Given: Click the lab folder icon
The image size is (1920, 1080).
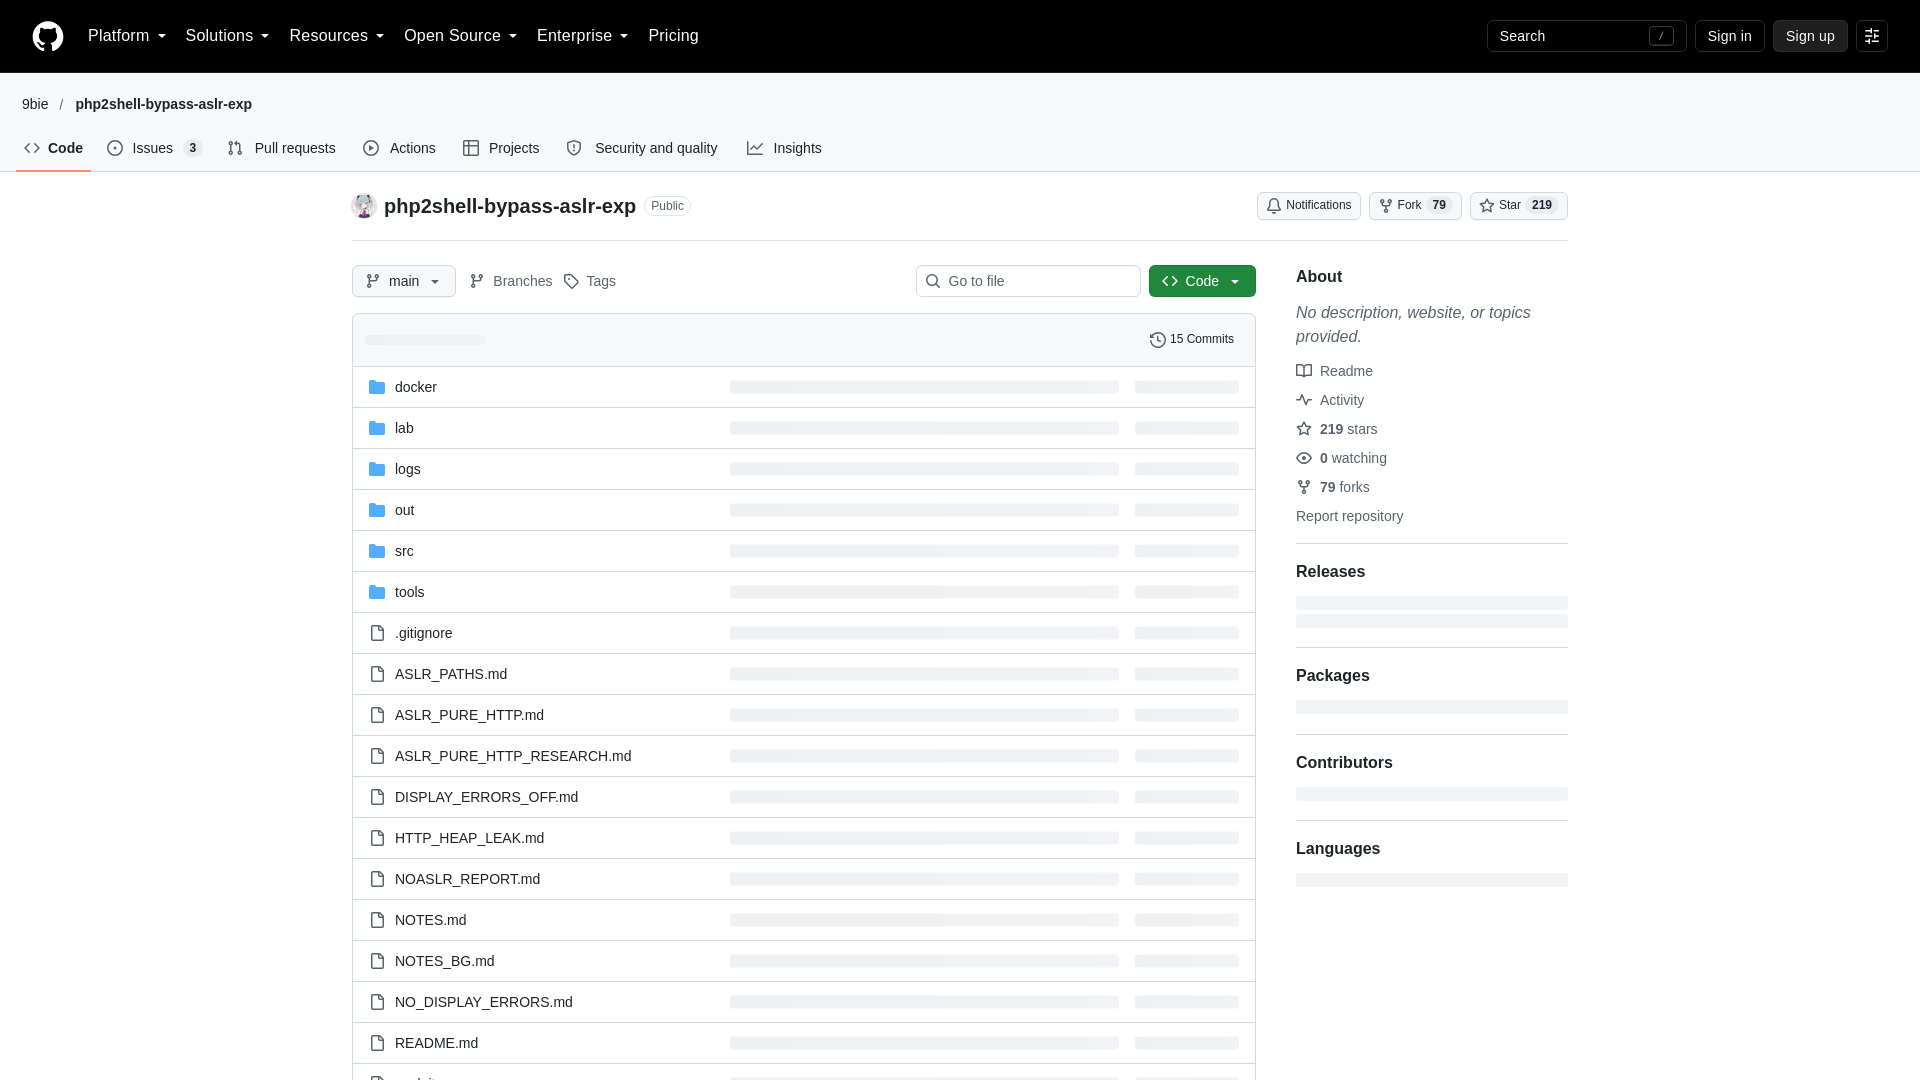Looking at the screenshot, I should click(x=377, y=428).
